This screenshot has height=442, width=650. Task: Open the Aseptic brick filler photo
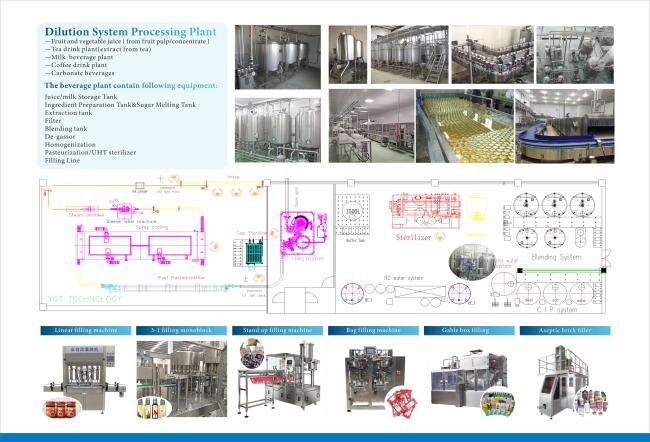click(x=566, y=379)
